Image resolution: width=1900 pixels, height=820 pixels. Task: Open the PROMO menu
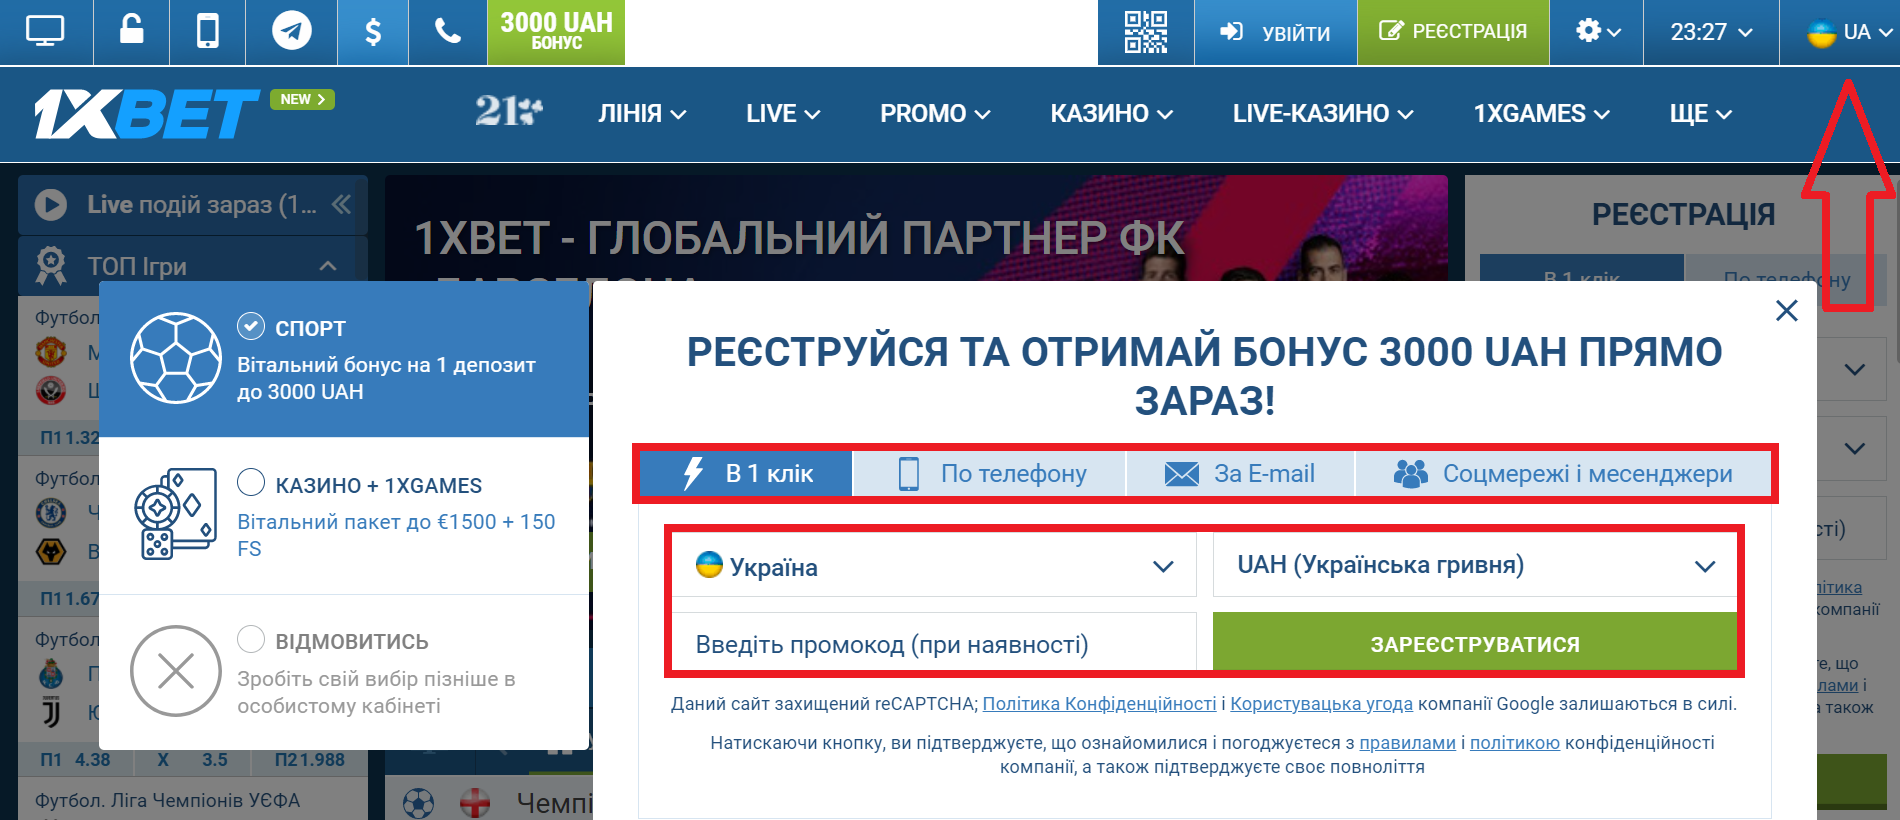pos(935,114)
